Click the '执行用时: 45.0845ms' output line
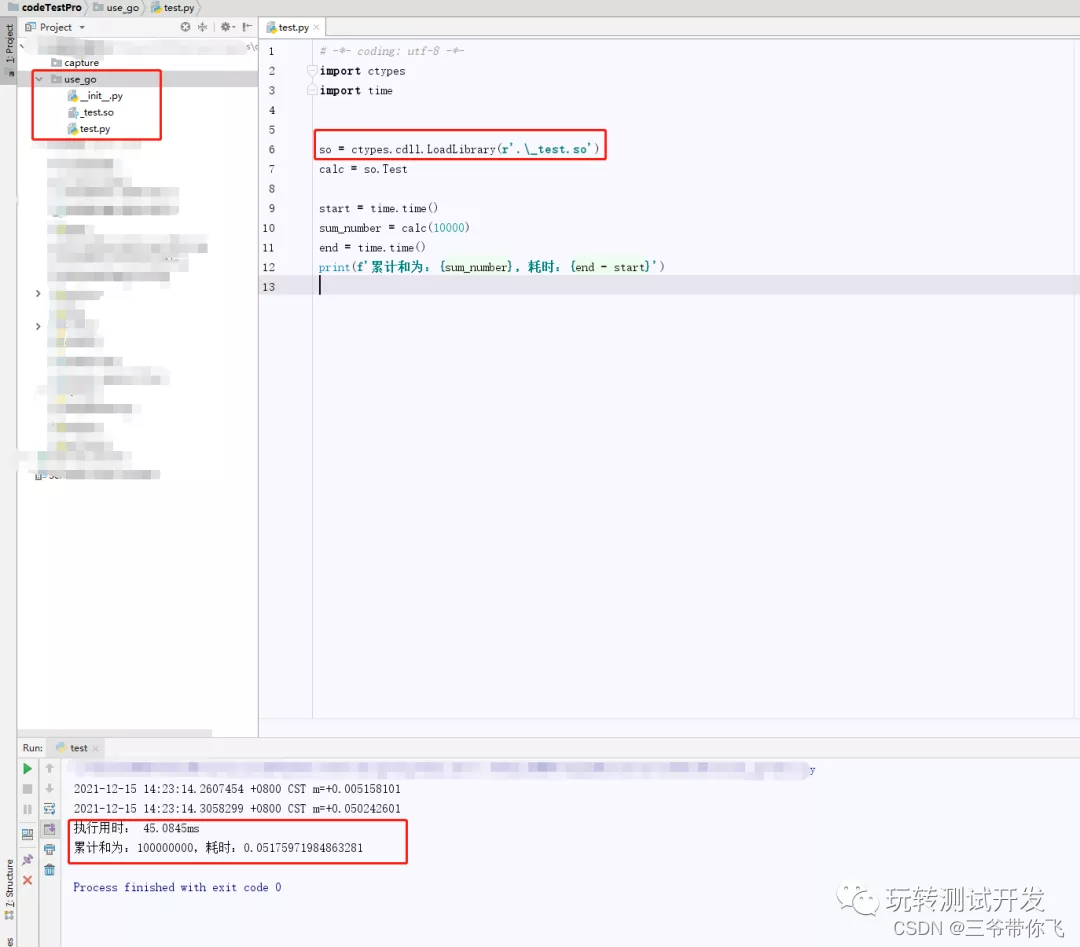Screen dimensions: 1080x947 point(136,828)
